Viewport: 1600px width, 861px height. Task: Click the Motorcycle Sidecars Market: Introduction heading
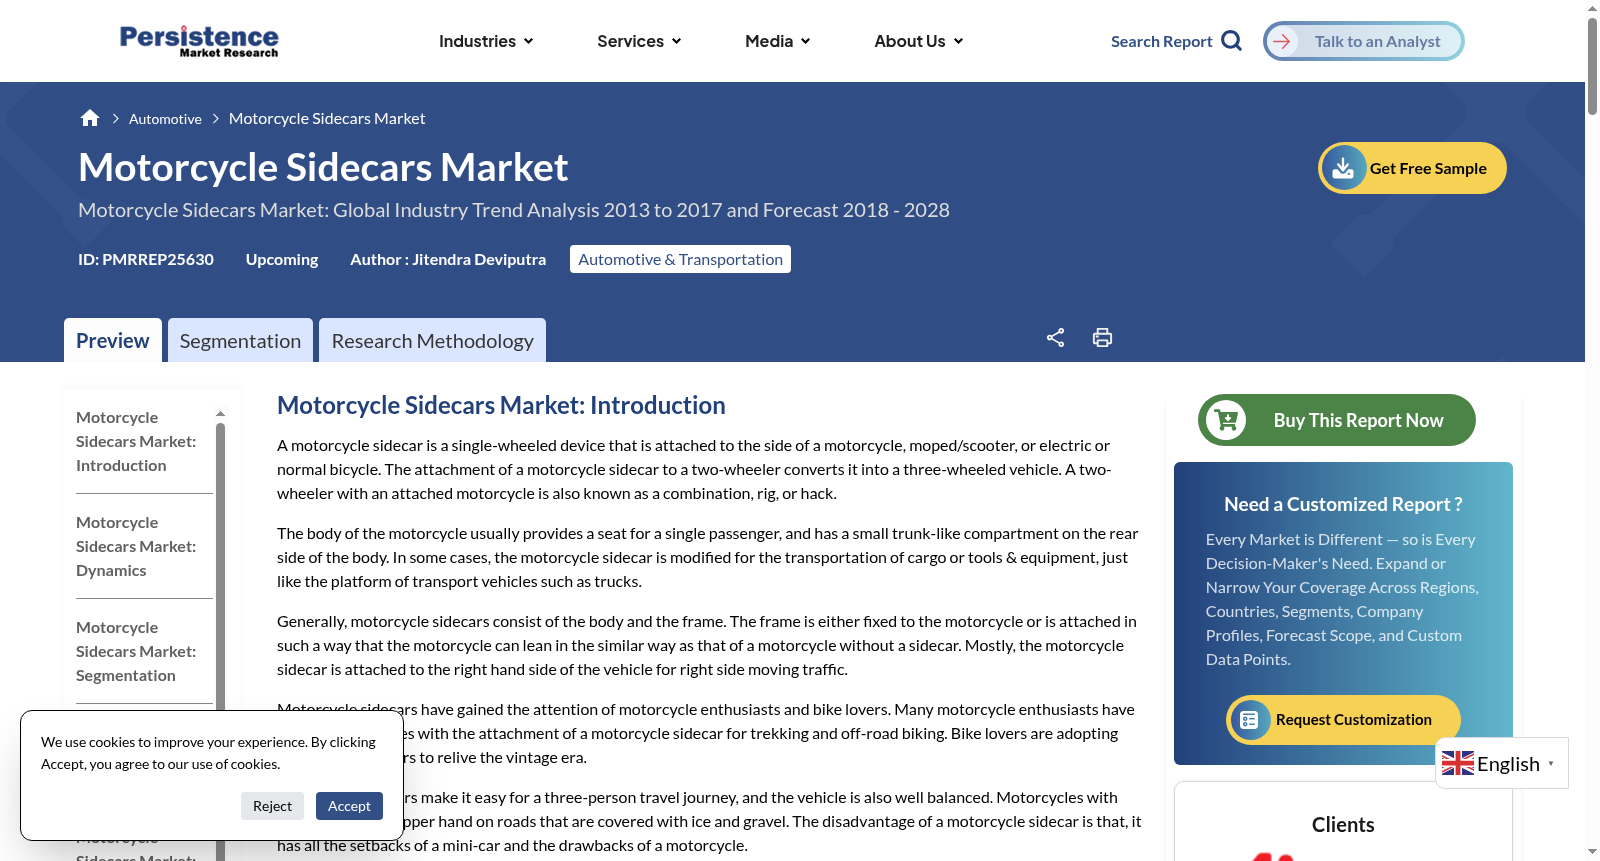click(x=501, y=405)
